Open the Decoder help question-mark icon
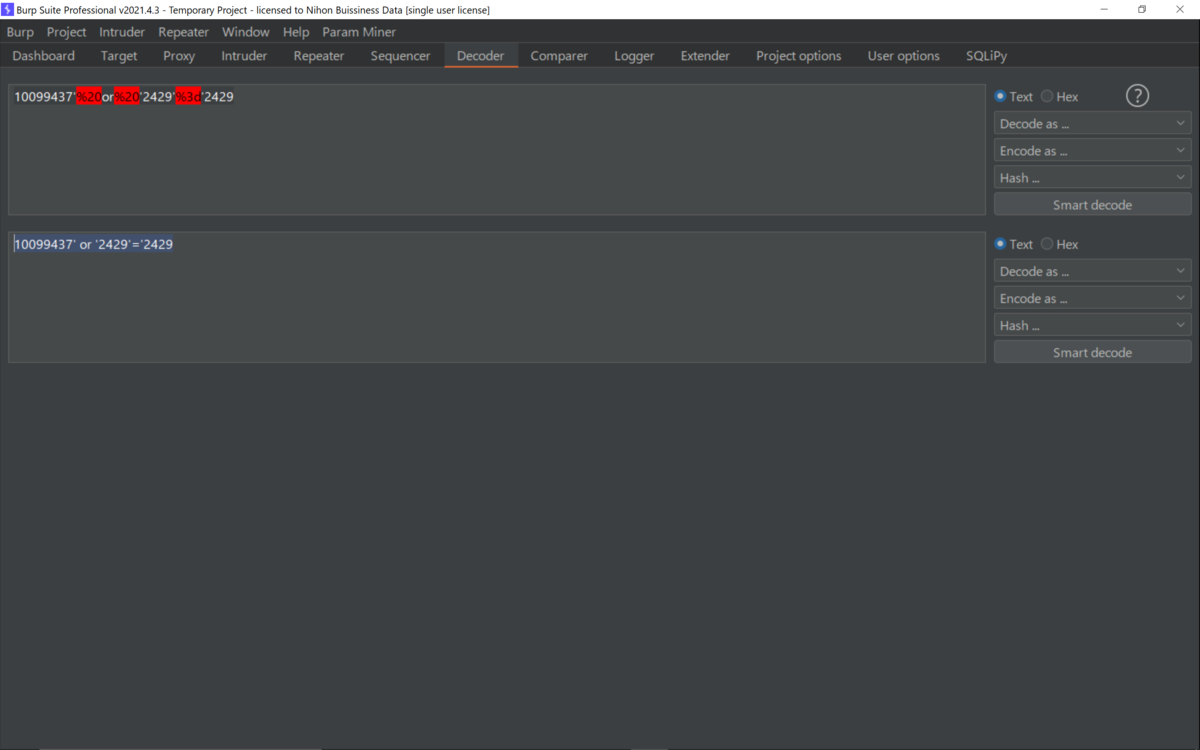This screenshot has width=1200, height=750. pos(1137,96)
